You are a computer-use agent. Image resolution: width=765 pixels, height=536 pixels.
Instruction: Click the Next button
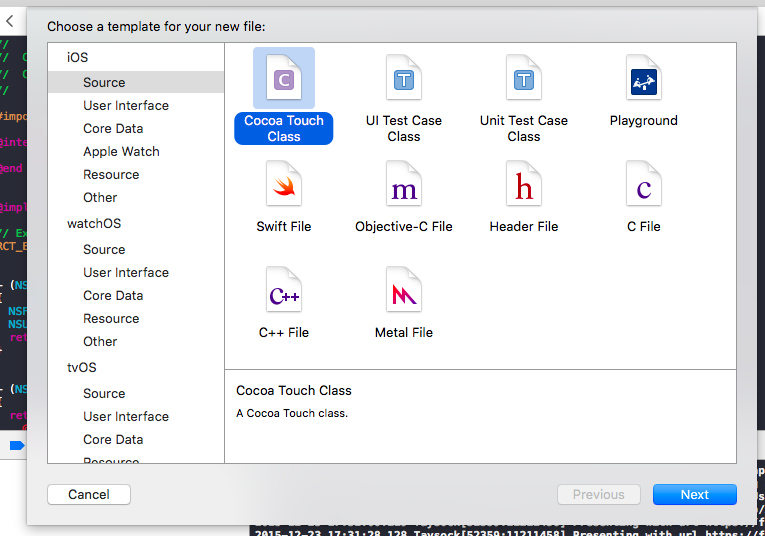[694, 494]
